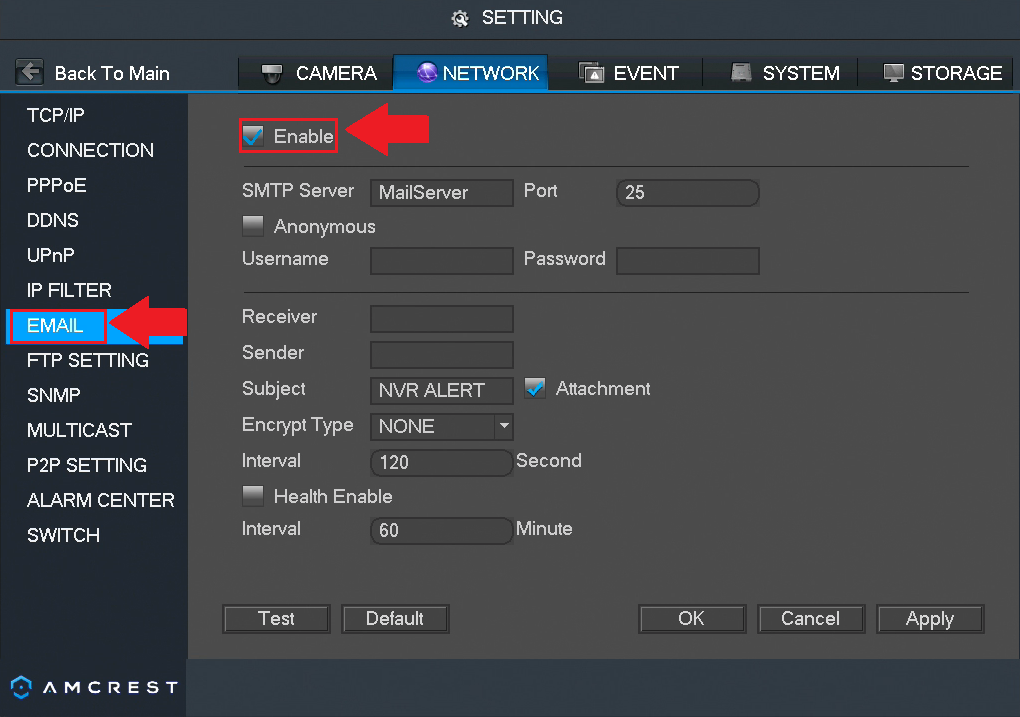Image resolution: width=1020 pixels, height=717 pixels.
Task: Click the Subject field showing NVR ALERT
Action: coord(442,390)
